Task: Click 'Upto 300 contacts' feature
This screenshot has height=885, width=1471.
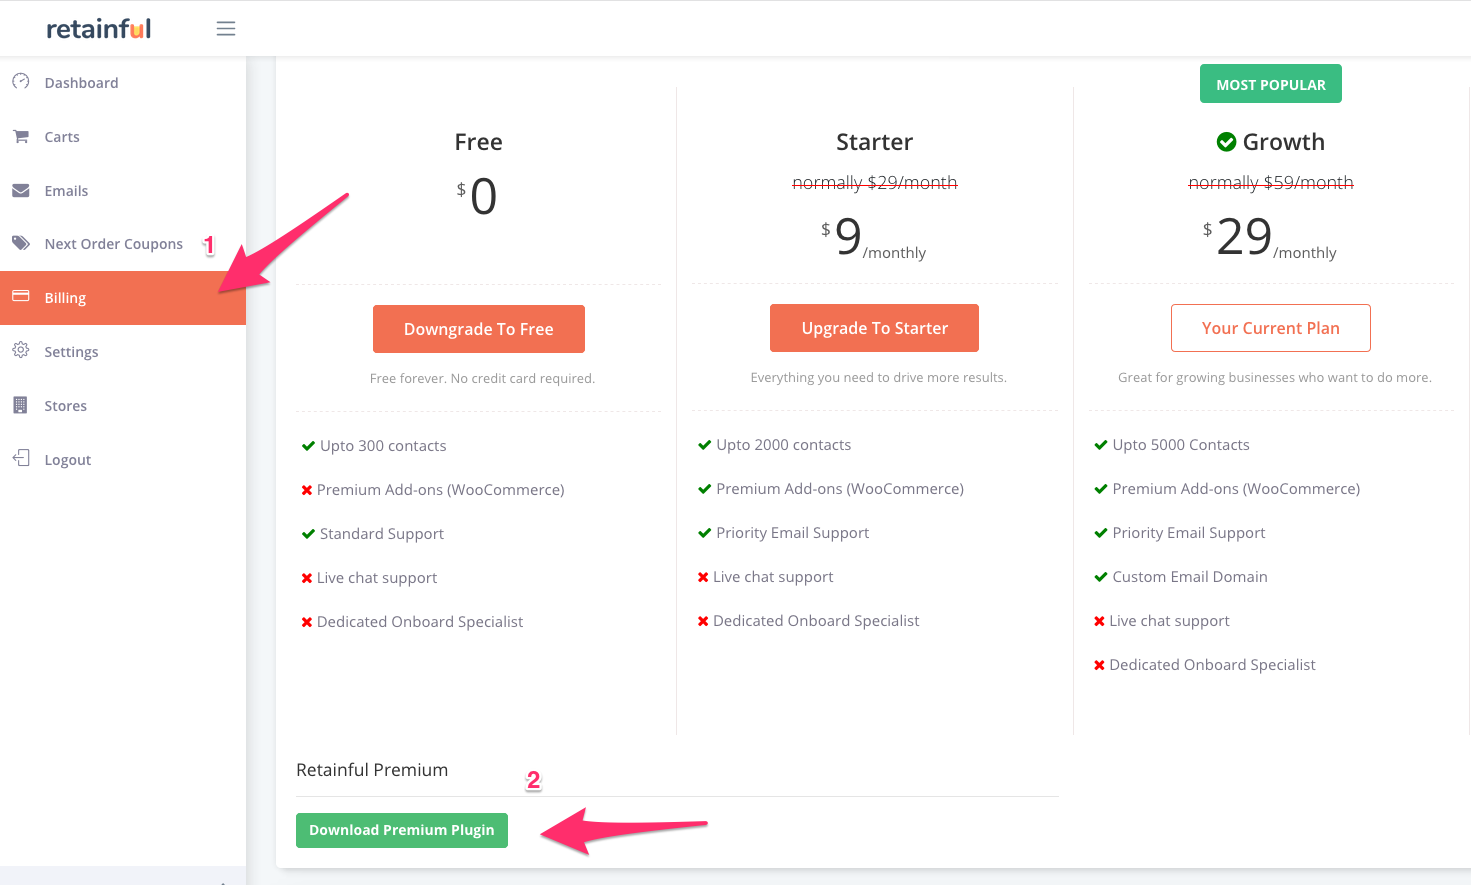Action: coord(383,446)
